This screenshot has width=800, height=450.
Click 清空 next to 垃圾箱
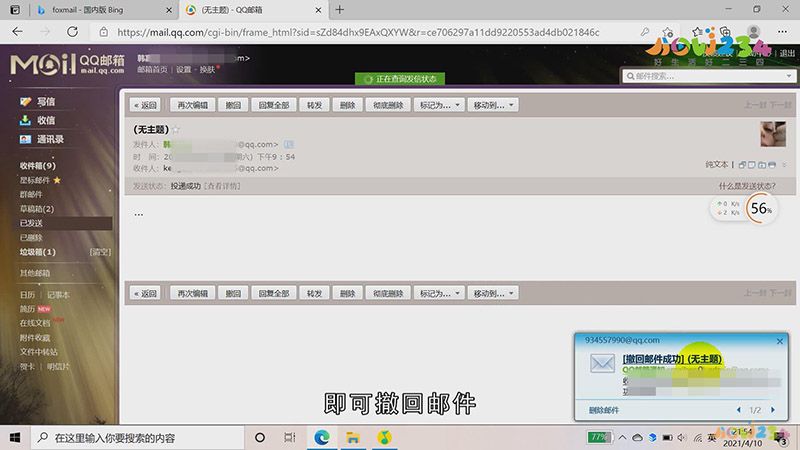coord(100,252)
